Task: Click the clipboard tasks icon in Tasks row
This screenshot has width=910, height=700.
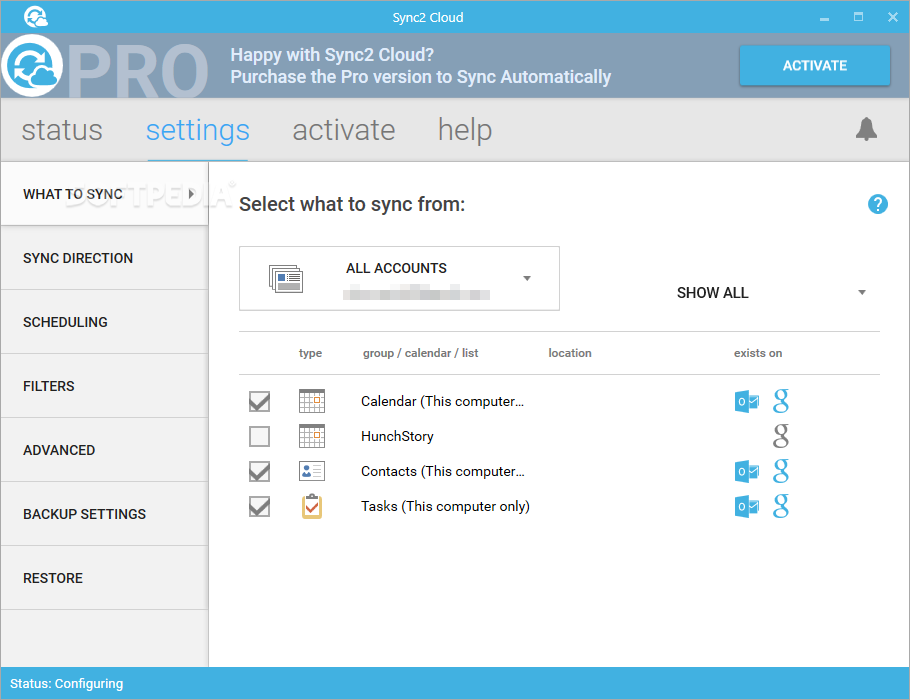Action: pyautogui.click(x=312, y=506)
